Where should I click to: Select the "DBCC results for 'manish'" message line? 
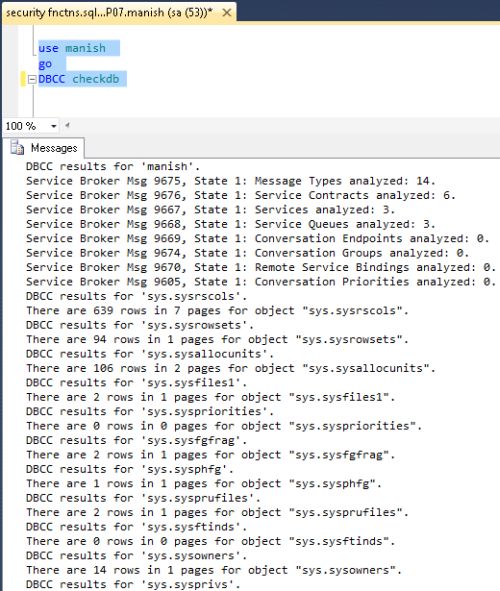click(113, 167)
